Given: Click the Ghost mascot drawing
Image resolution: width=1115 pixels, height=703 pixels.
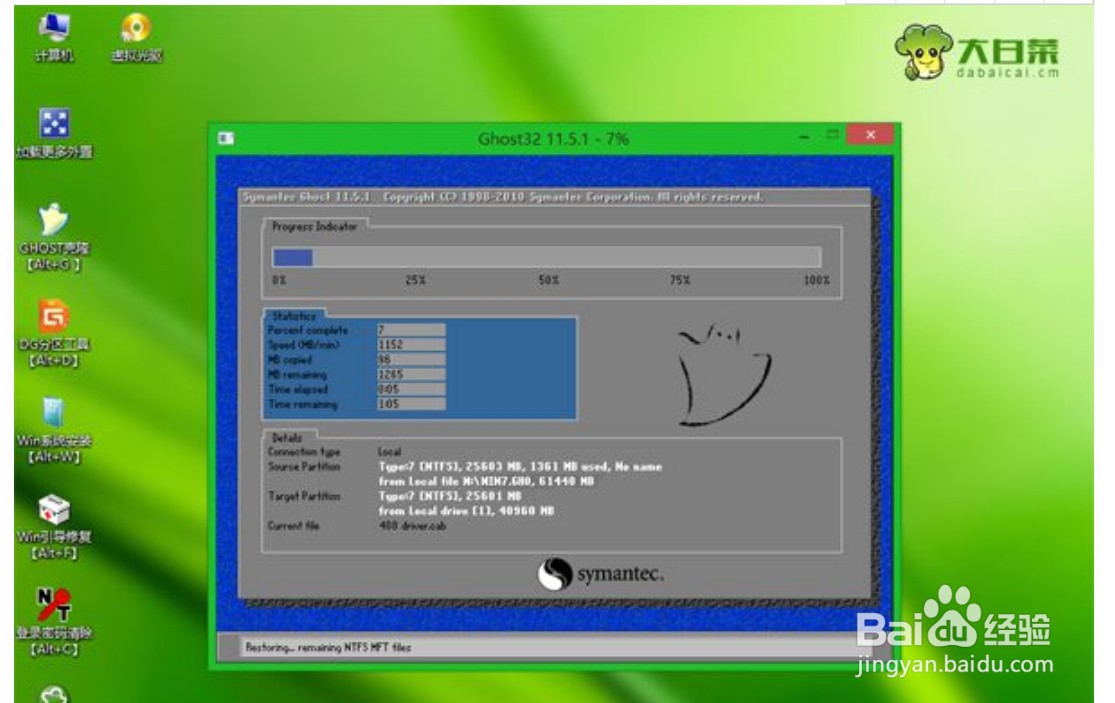Looking at the screenshot, I should tap(723, 375).
